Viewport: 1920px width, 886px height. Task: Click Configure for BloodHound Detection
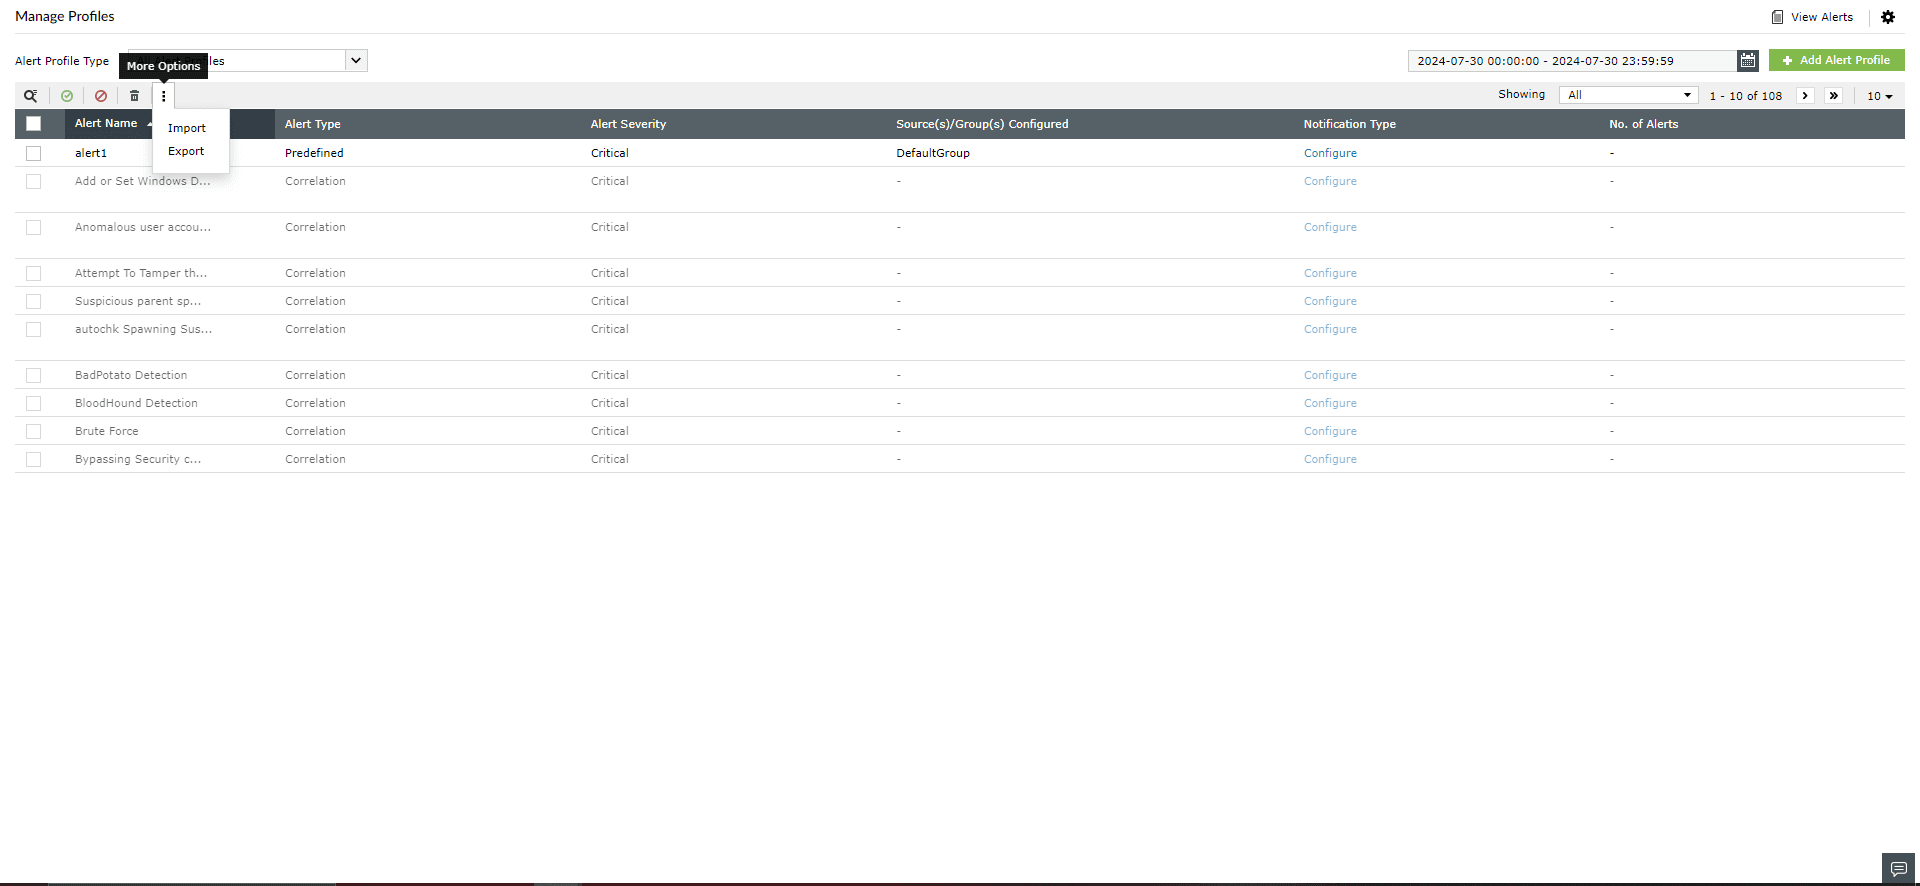1330,403
